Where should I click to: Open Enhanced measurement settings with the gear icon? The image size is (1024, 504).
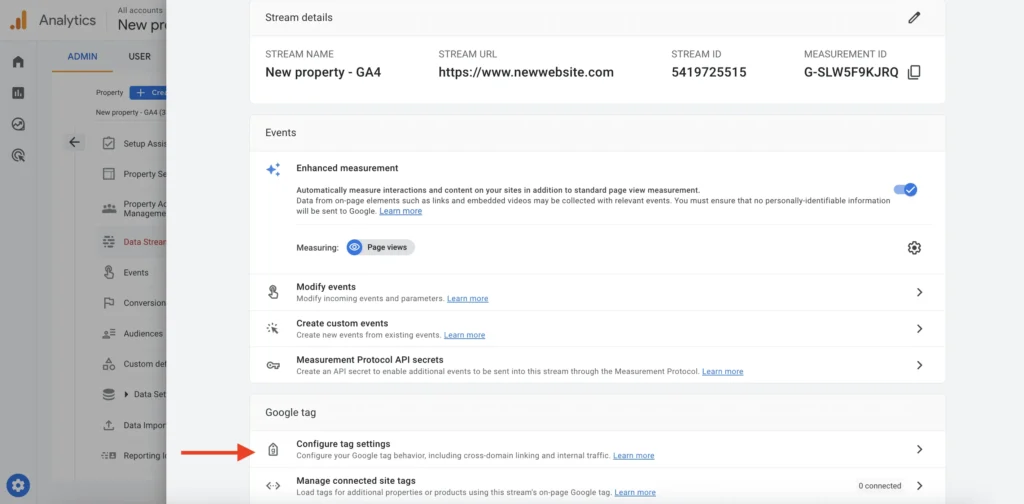tap(914, 247)
